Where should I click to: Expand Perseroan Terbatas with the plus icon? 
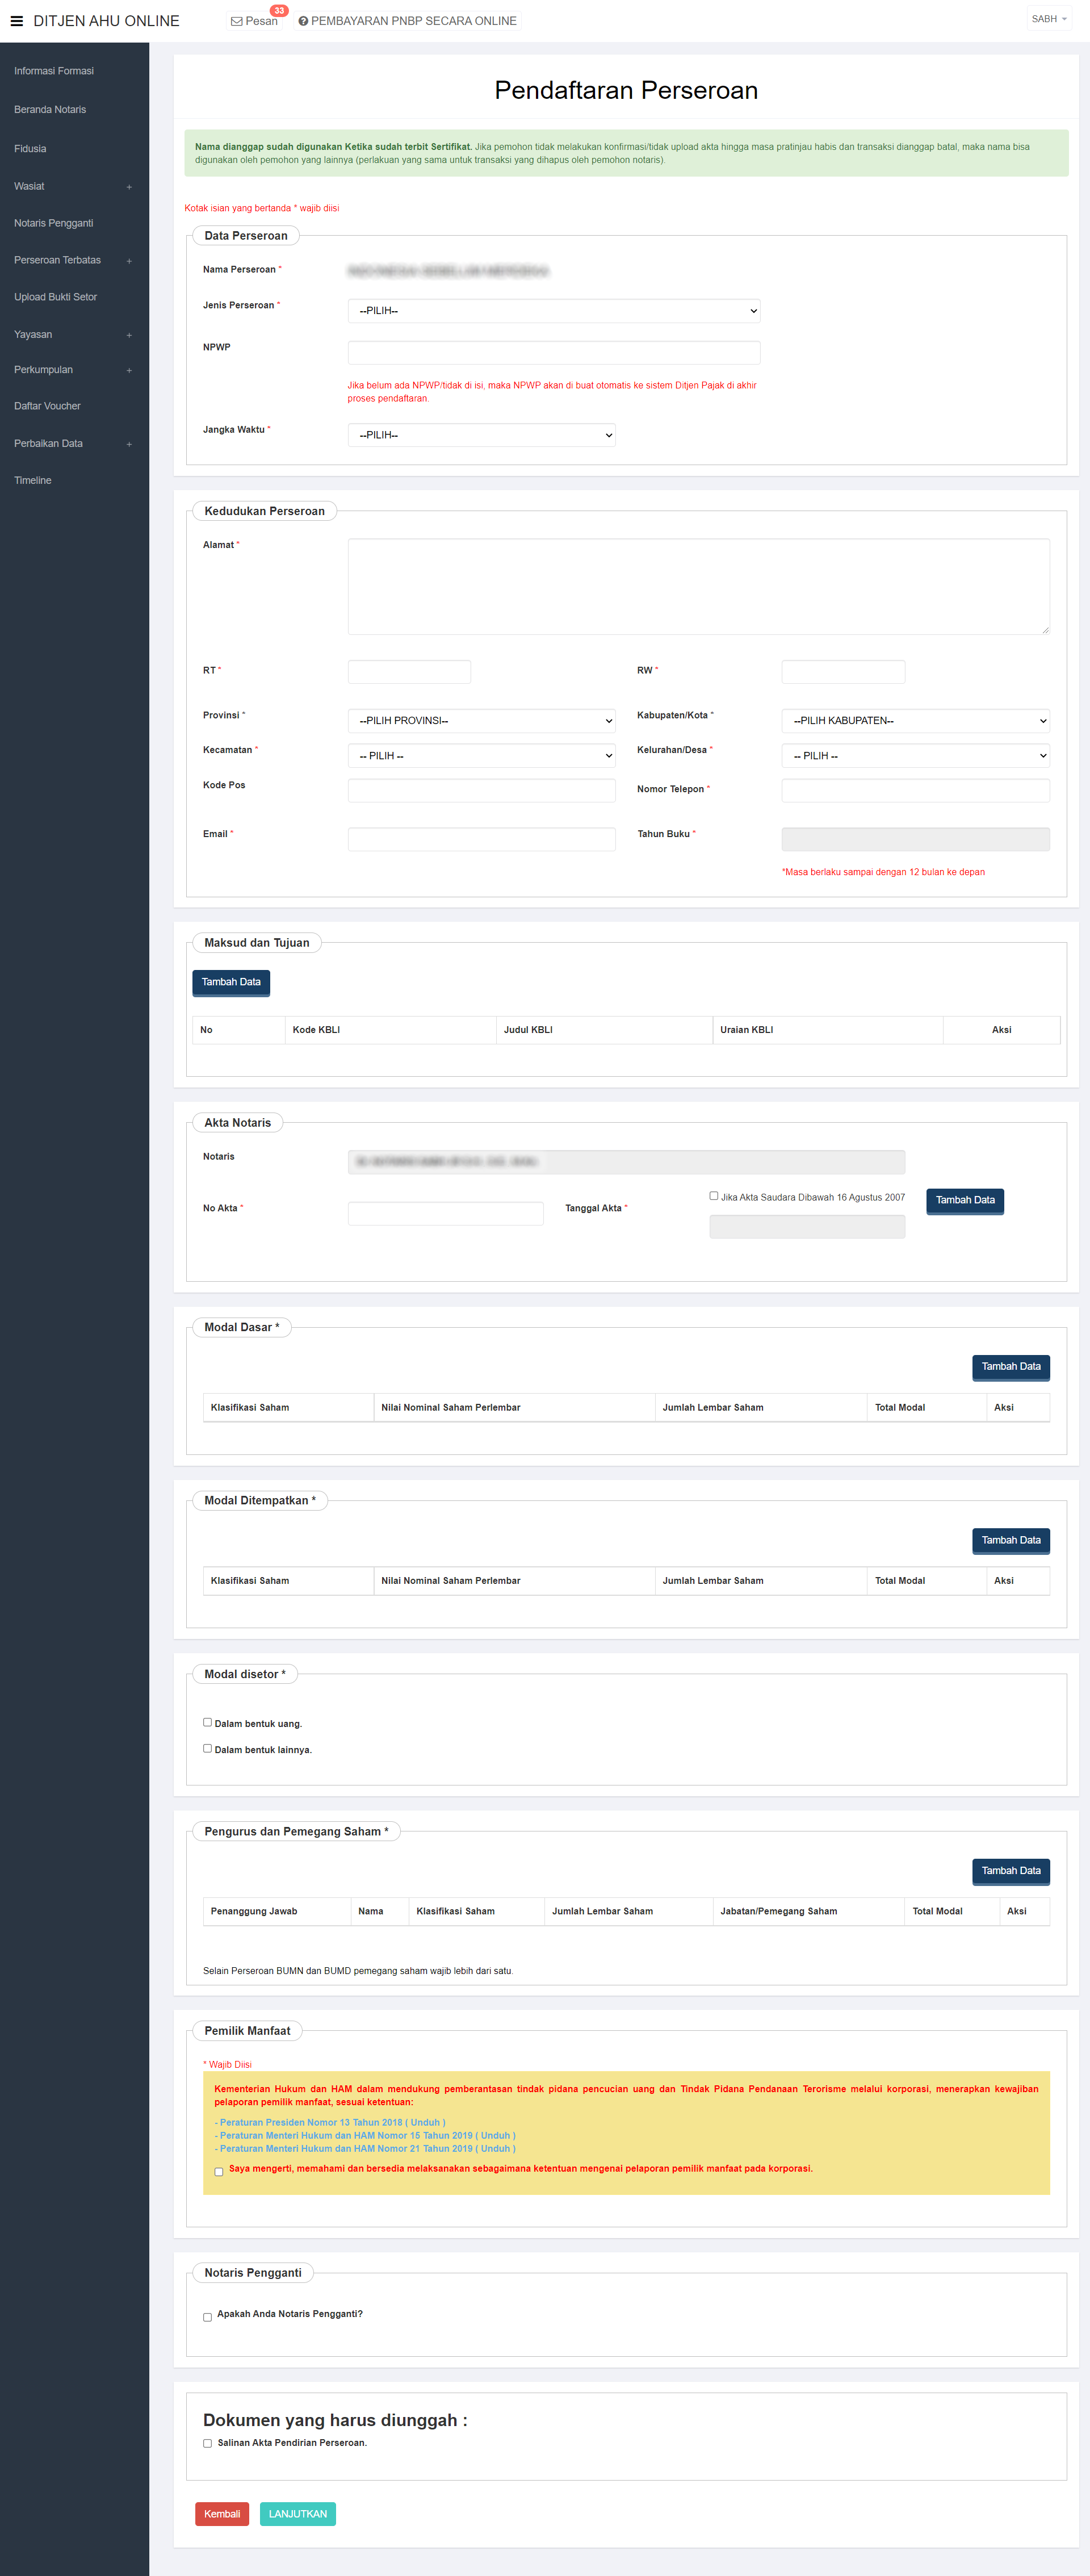[129, 261]
